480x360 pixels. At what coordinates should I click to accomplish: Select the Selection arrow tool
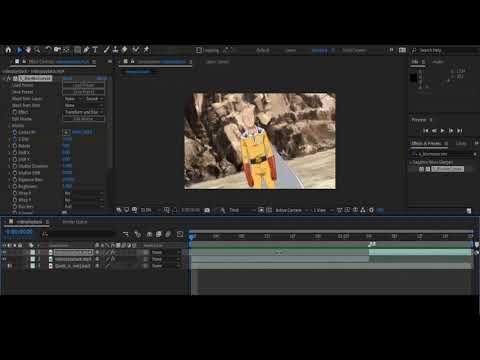(19, 50)
